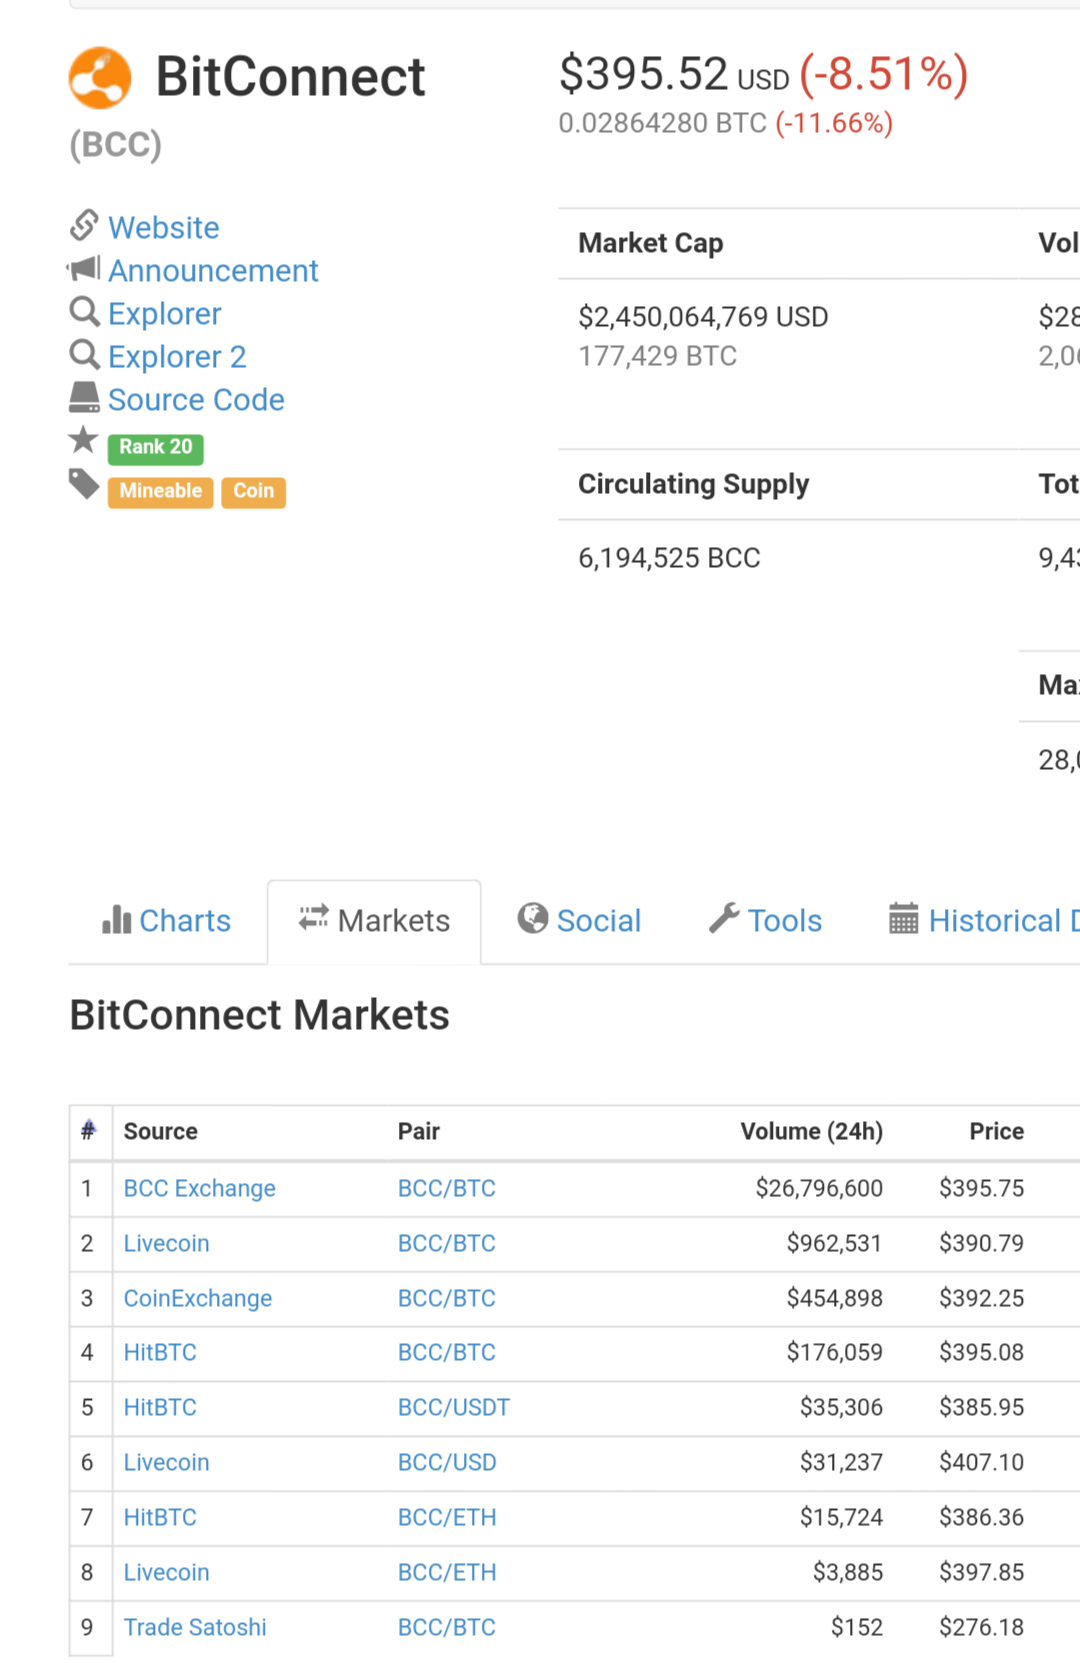
Task: Click the chain link icon beside Website
Action: 84,226
